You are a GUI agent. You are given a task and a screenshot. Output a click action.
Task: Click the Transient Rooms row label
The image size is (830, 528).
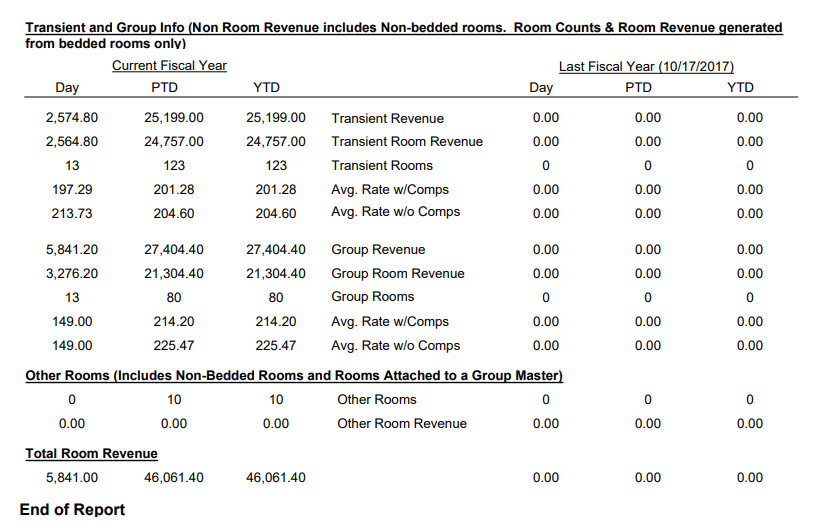coord(381,165)
